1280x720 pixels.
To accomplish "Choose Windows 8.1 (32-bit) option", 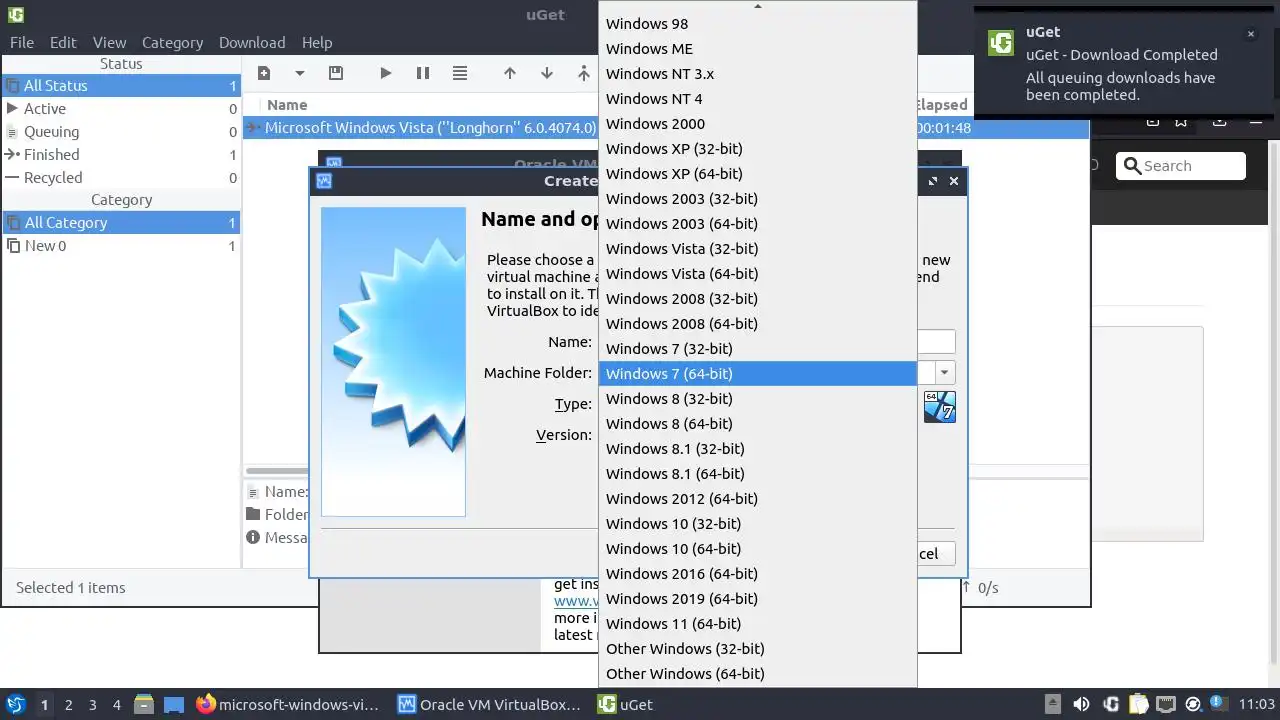I will [757, 448].
